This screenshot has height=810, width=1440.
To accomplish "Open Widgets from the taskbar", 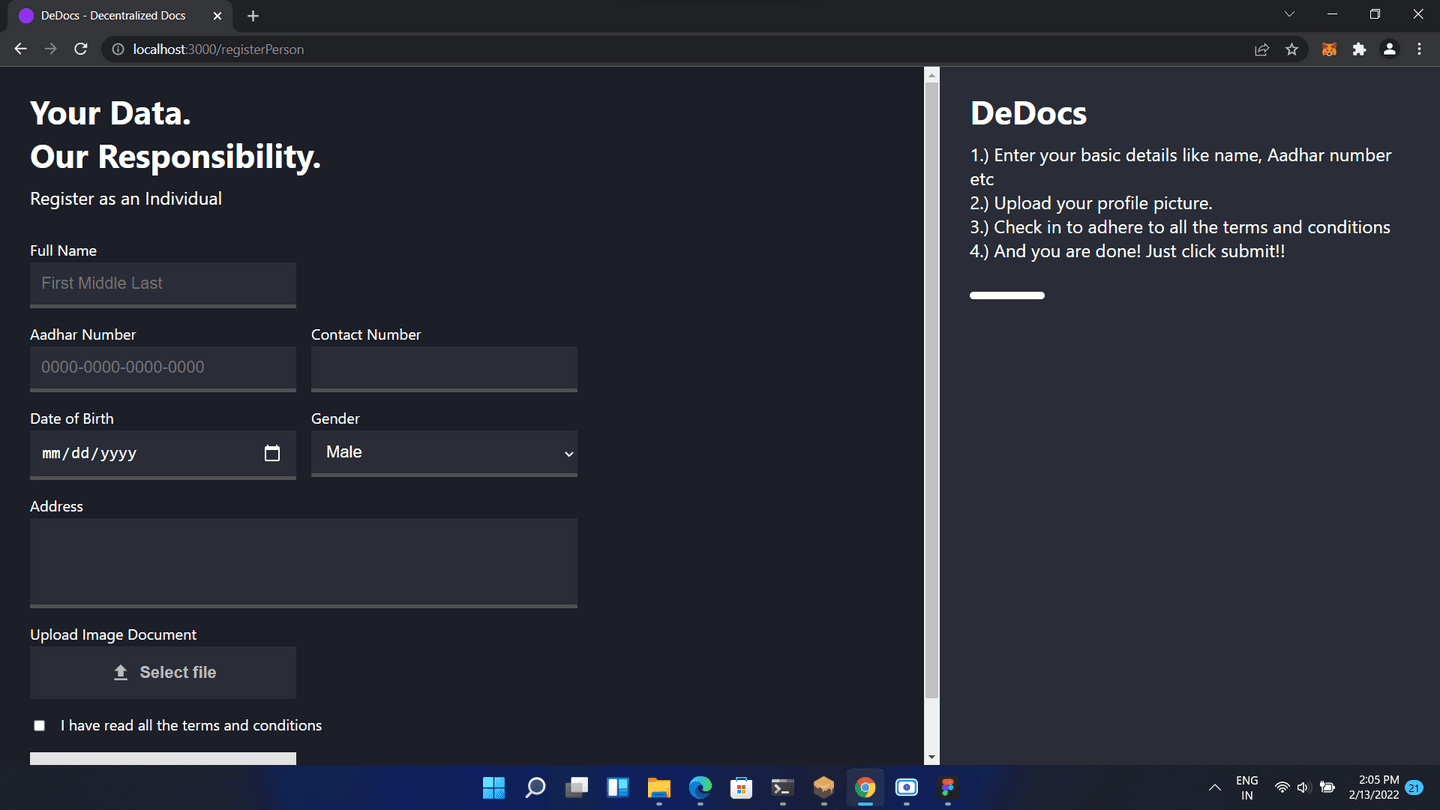I will pos(618,787).
